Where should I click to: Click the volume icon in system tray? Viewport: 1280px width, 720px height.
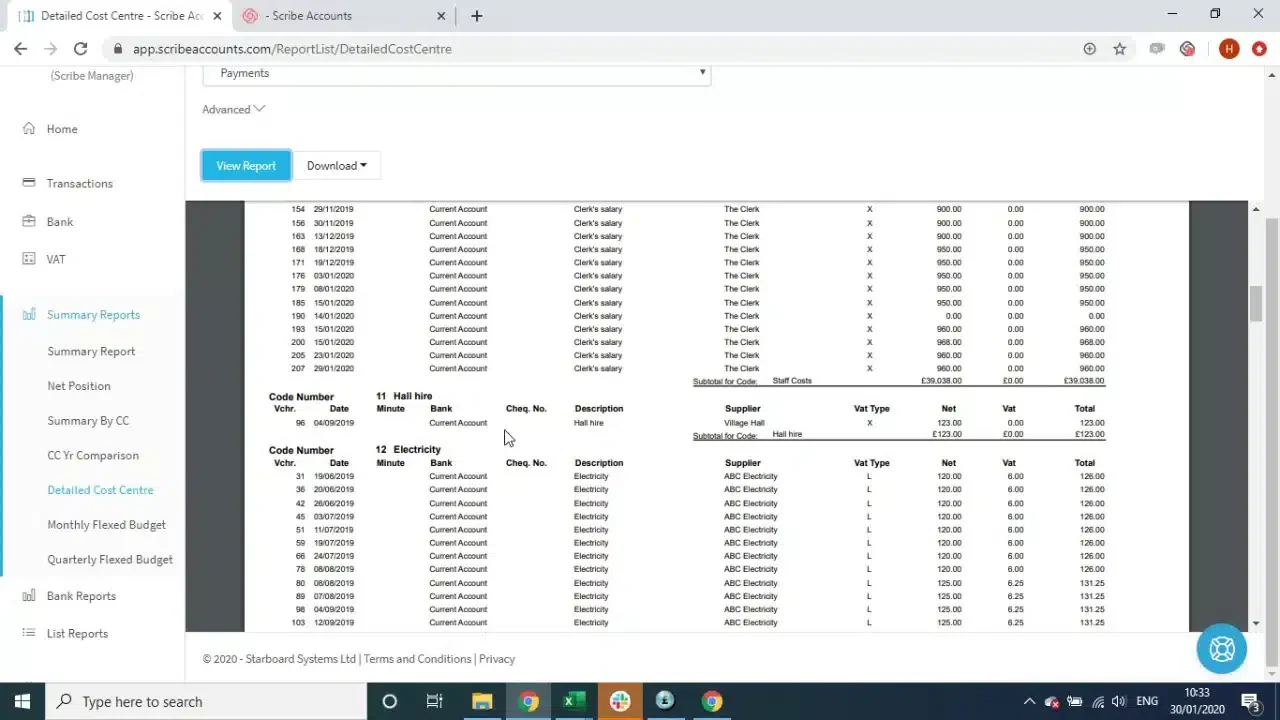(1119, 701)
